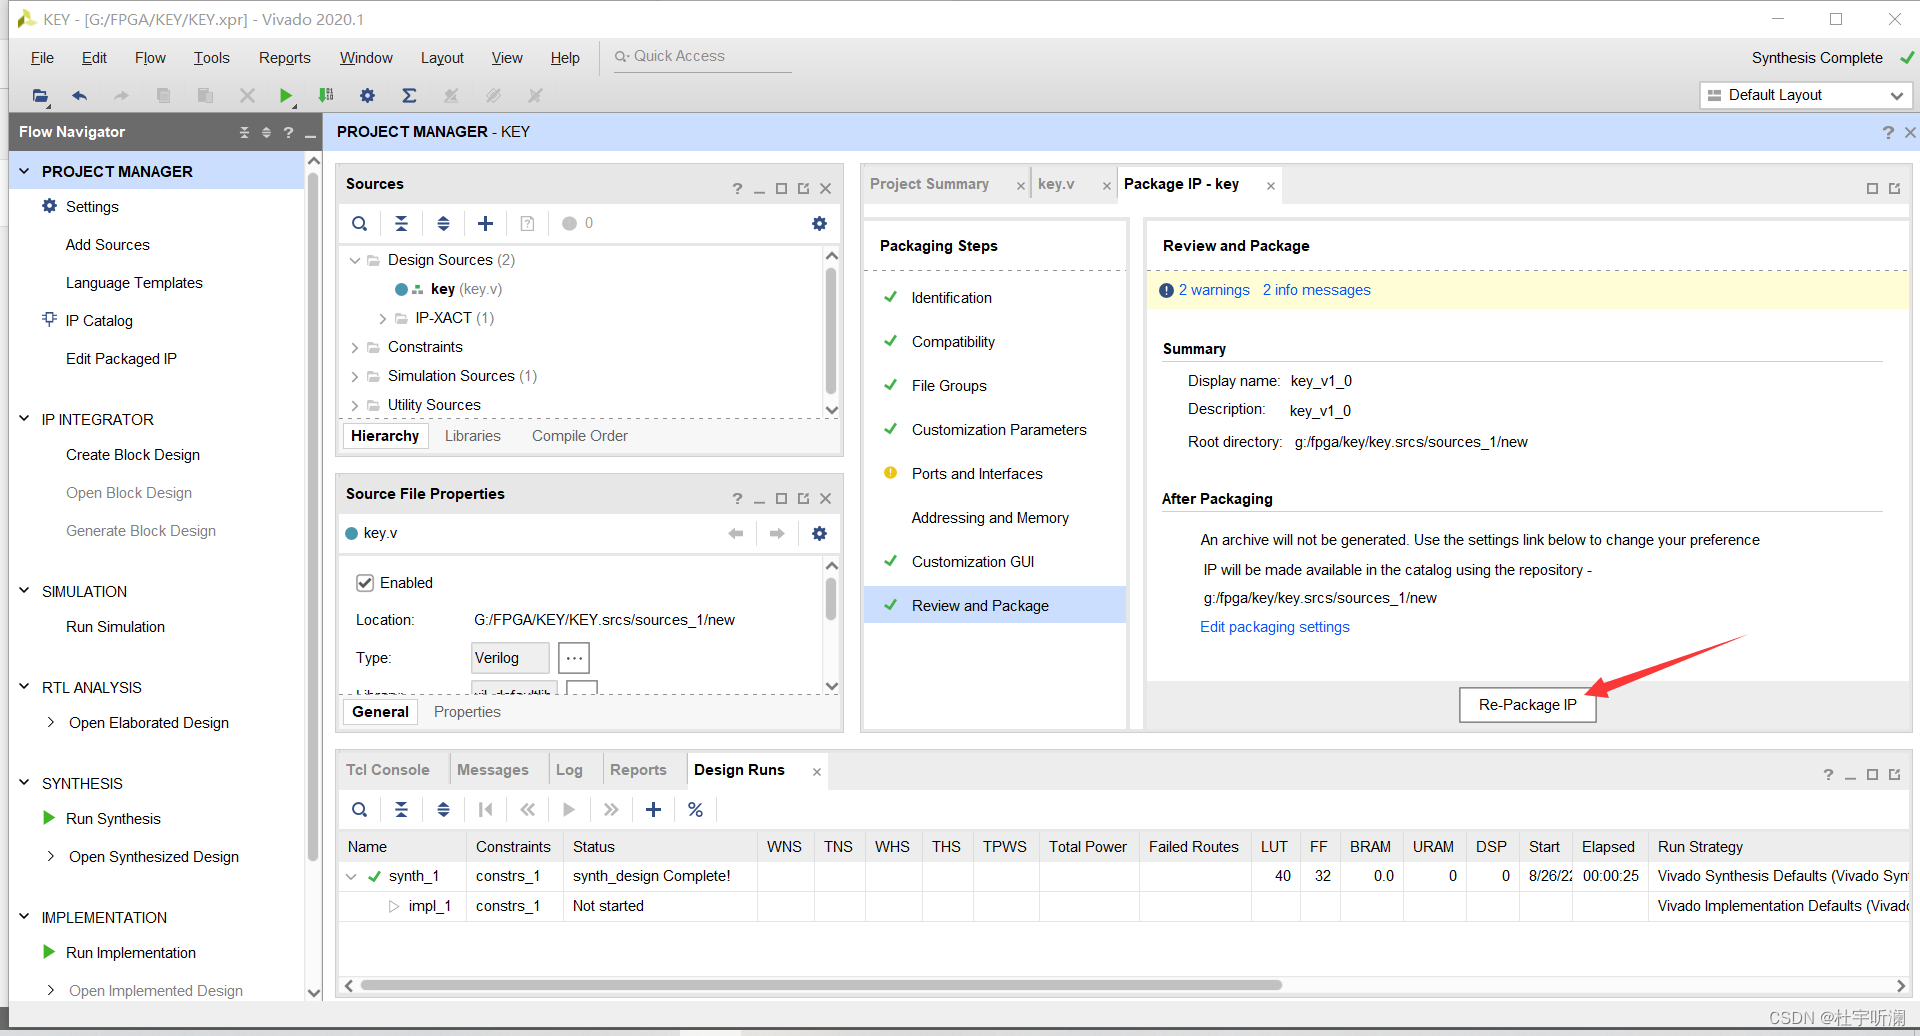Expand the Utility Sources folder
1920x1036 pixels.
[x=354, y=406]
